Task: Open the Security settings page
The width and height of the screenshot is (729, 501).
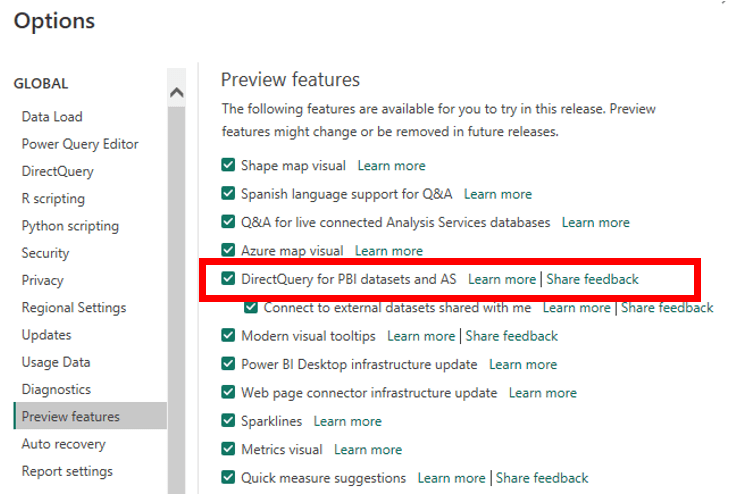Action: point(45,253)
